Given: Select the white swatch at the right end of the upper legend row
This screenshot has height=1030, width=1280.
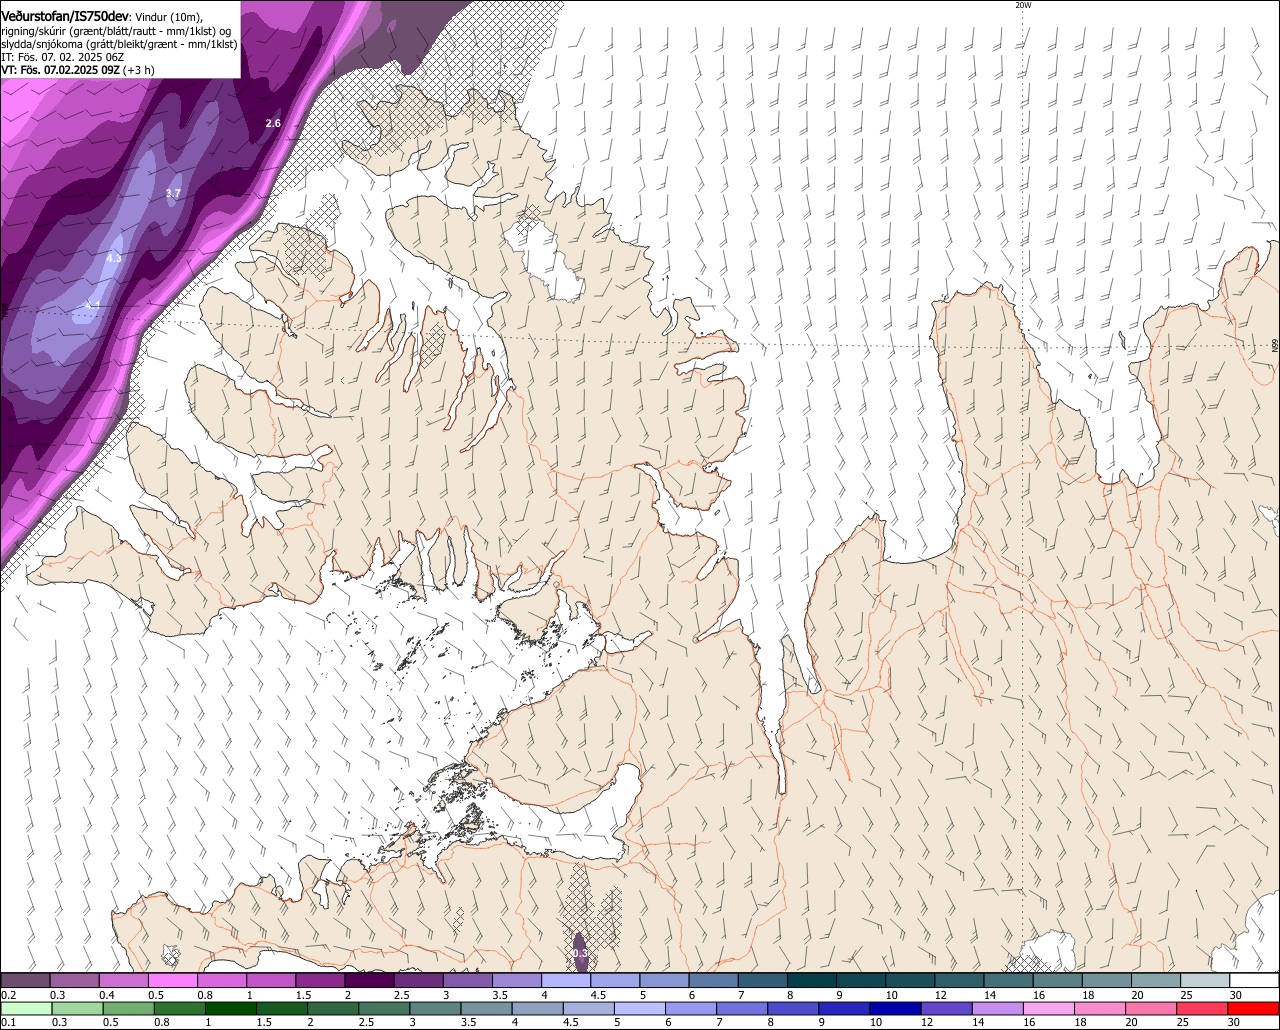Looking at the screenshot, I should tap(1255, 980).
